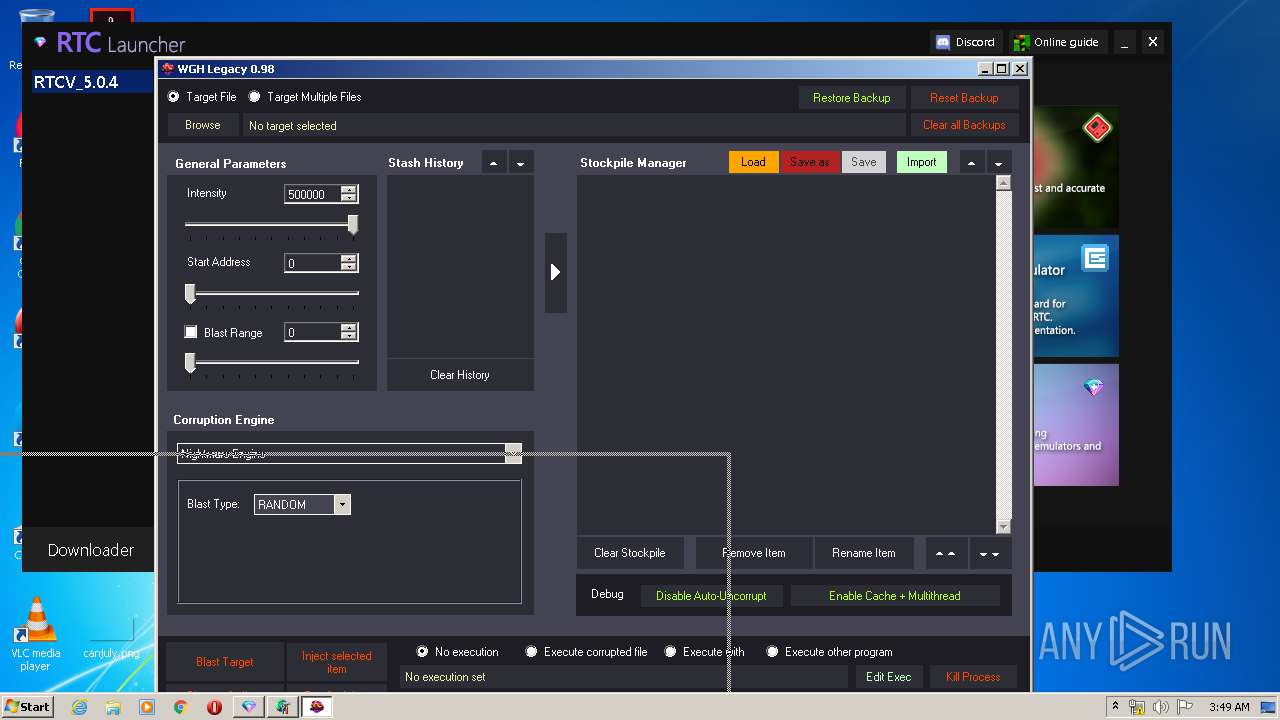Move stockpile item to bottom
The width and height of the screenshot is (1280, 720).
click(x=989, y=553)
